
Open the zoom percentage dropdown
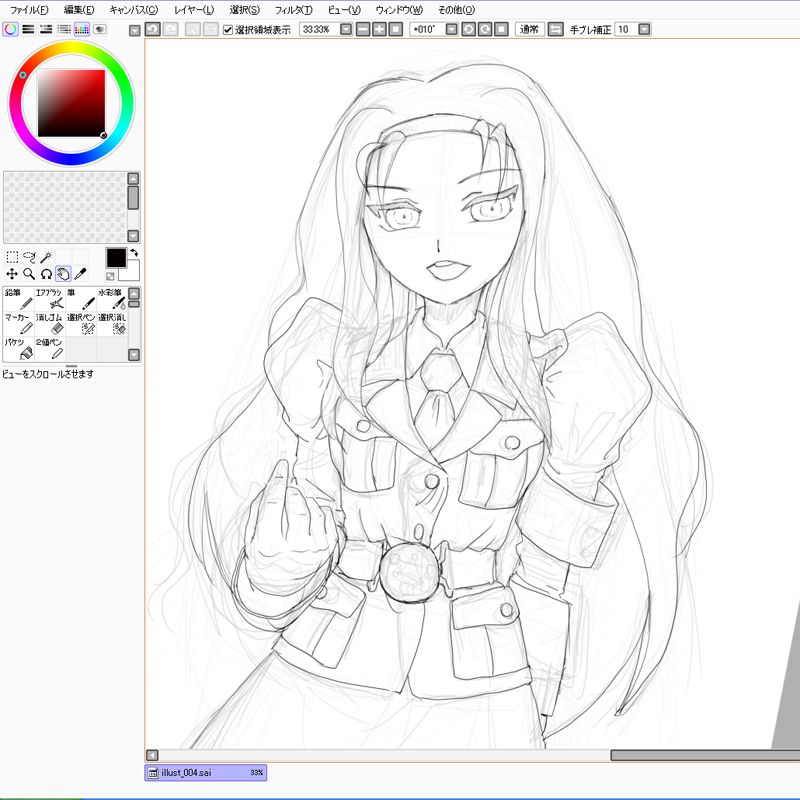[x=346, y=30]
